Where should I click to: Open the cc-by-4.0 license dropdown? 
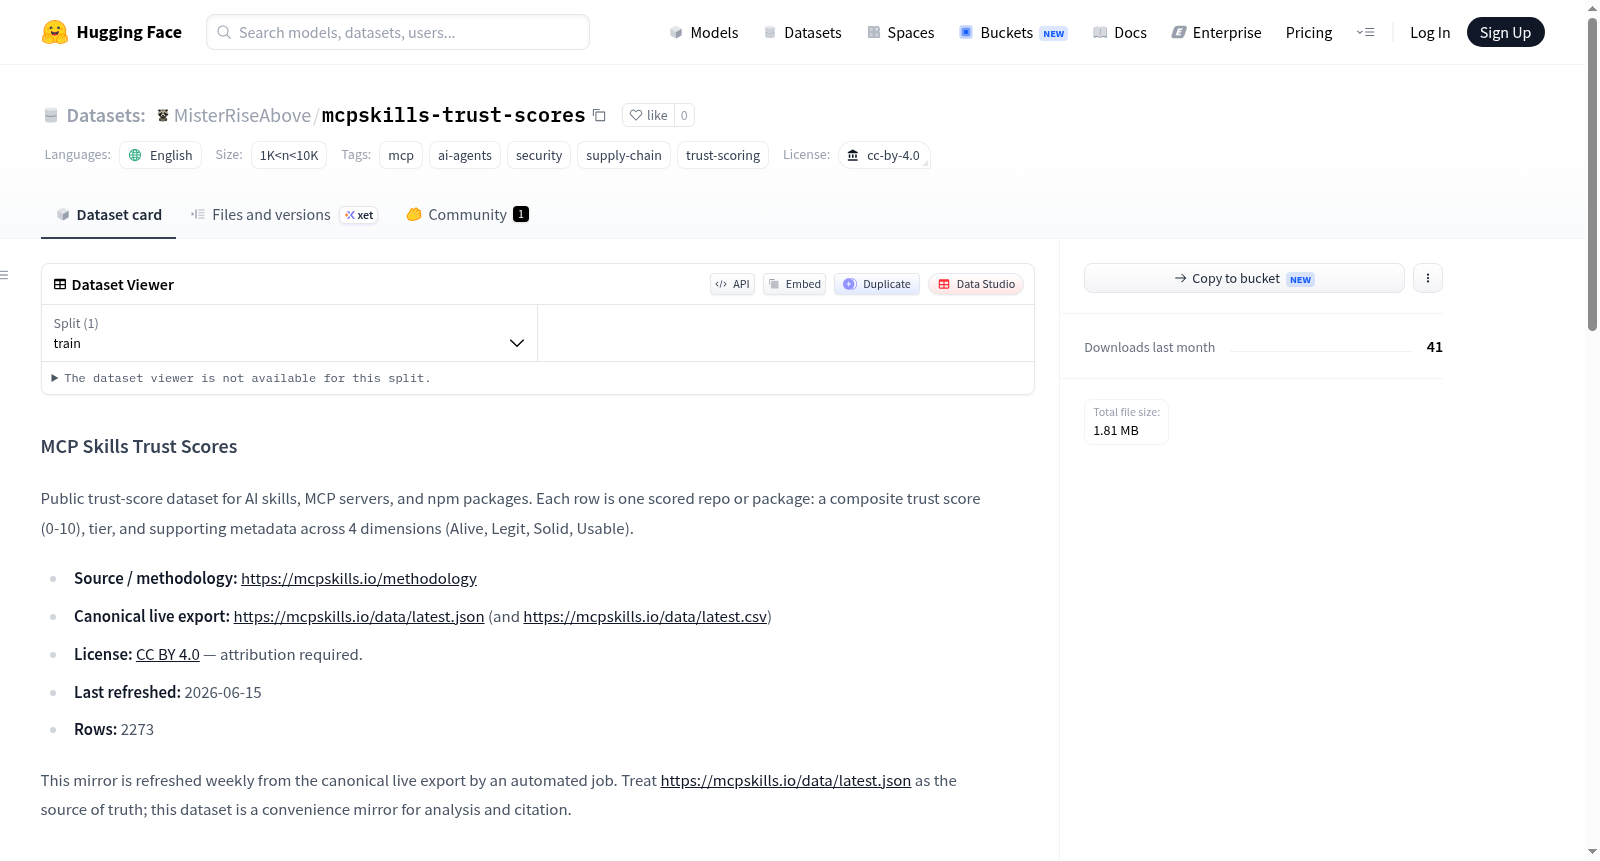[884, 155]
